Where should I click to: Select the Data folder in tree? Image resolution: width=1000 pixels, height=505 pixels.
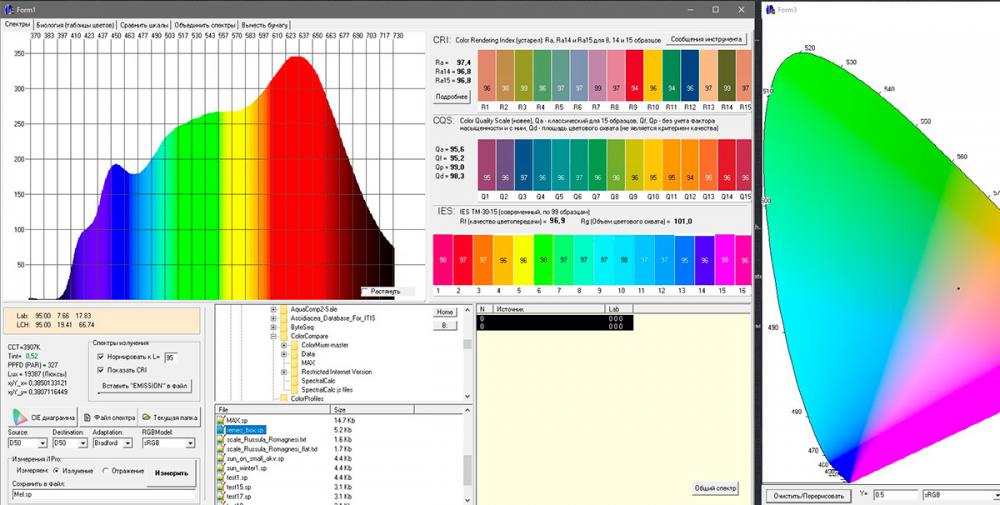307,354
